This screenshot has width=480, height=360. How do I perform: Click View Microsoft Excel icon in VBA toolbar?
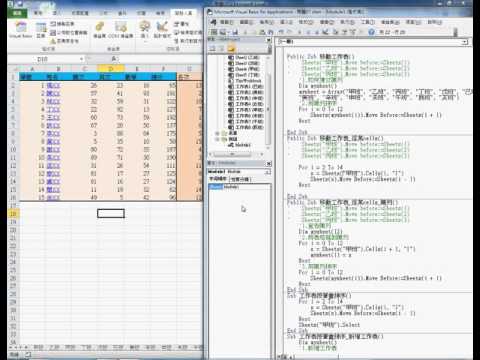(x=214, y=32)
